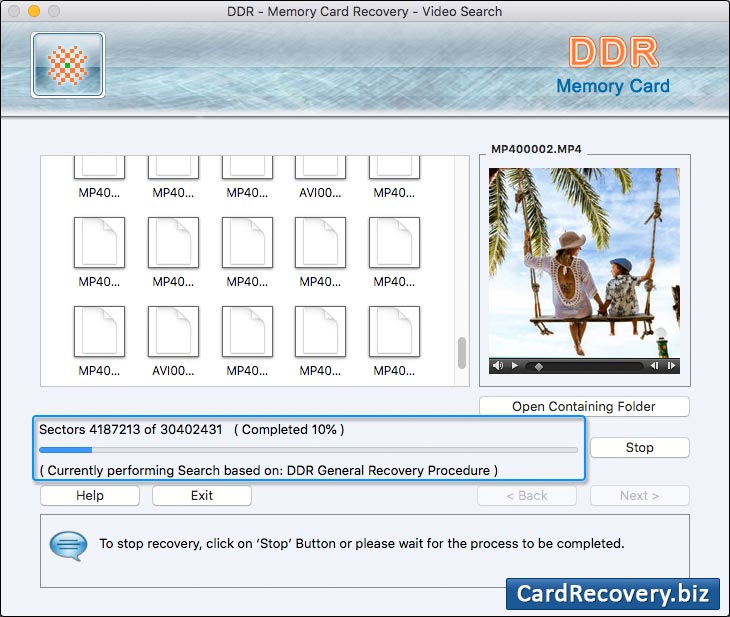
Task: Click the 'To stop recovery' hint message
Action: 362,543
